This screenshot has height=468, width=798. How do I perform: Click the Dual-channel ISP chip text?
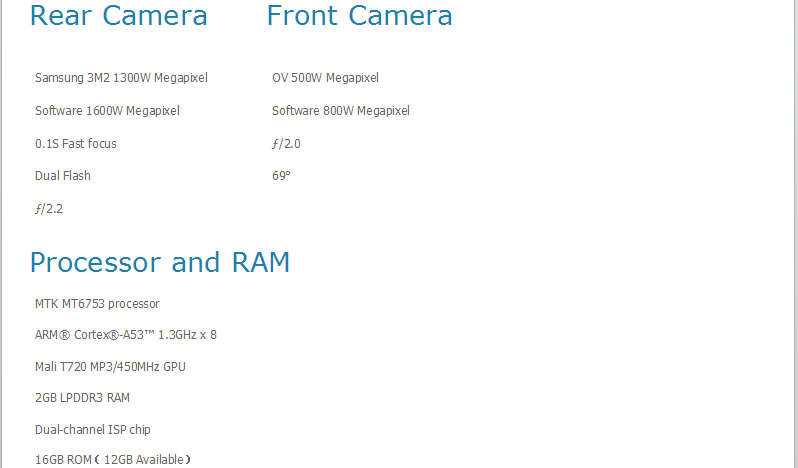(93, 430)
